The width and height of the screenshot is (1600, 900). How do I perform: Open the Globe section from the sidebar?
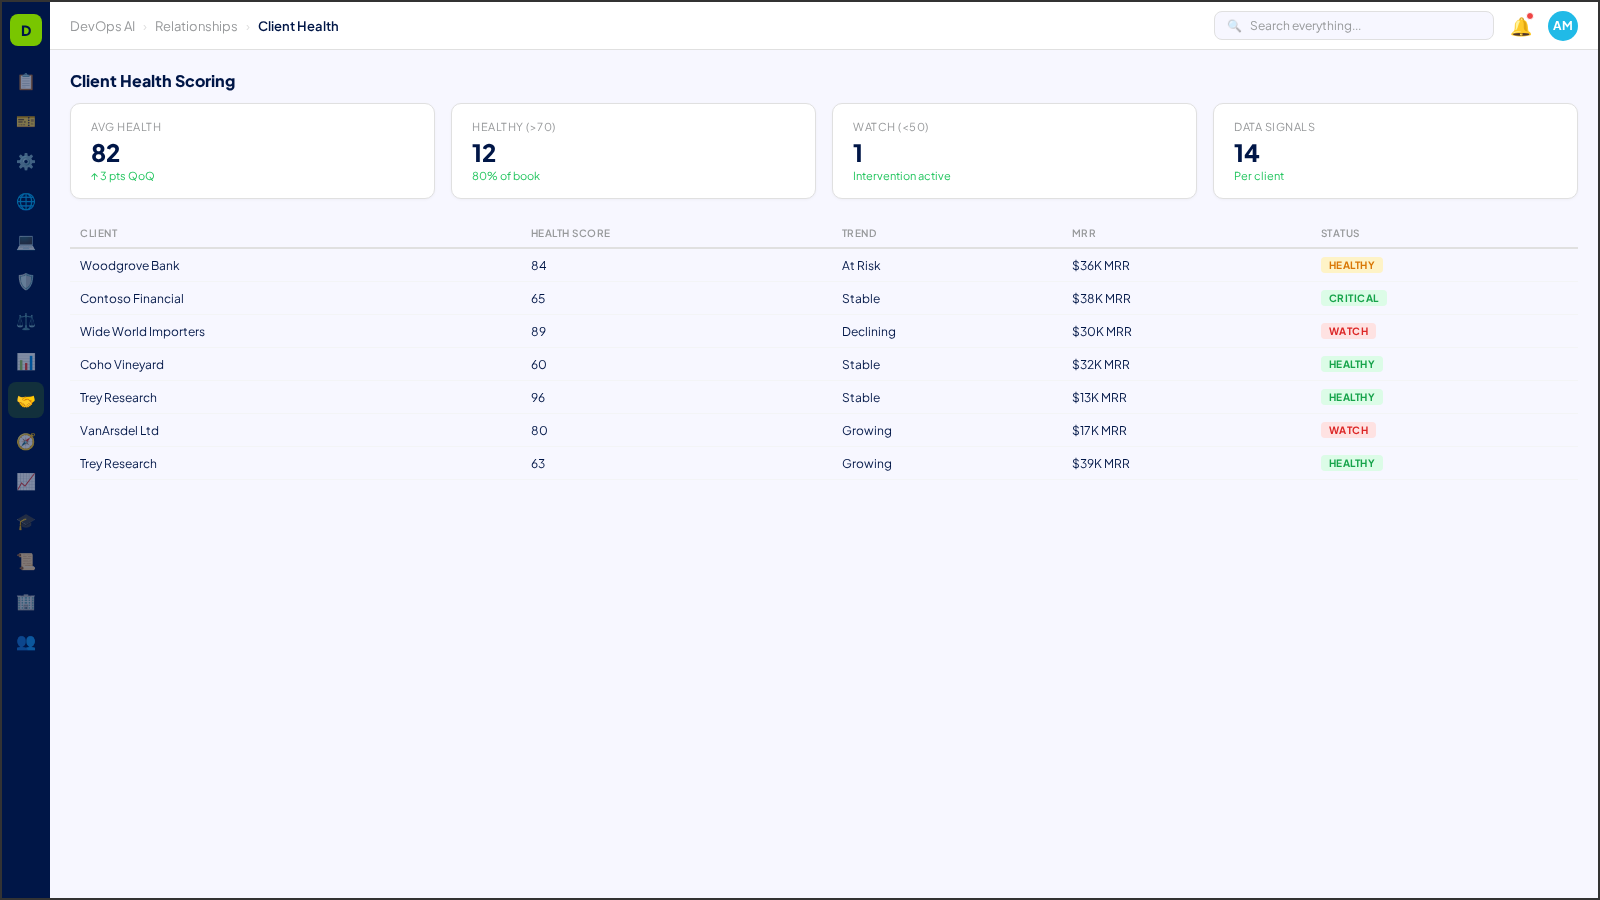[x=26, y=202]
